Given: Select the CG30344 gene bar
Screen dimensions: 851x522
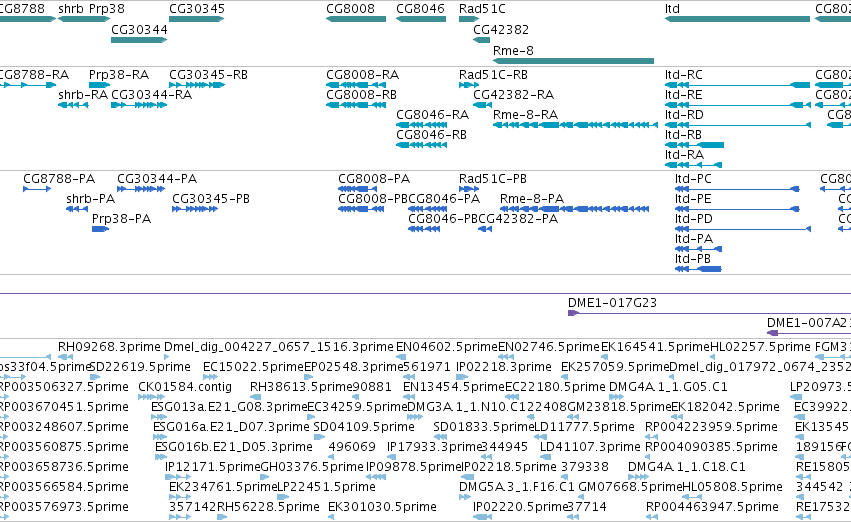Looking at the screenshot, I should tap(139, 40).
